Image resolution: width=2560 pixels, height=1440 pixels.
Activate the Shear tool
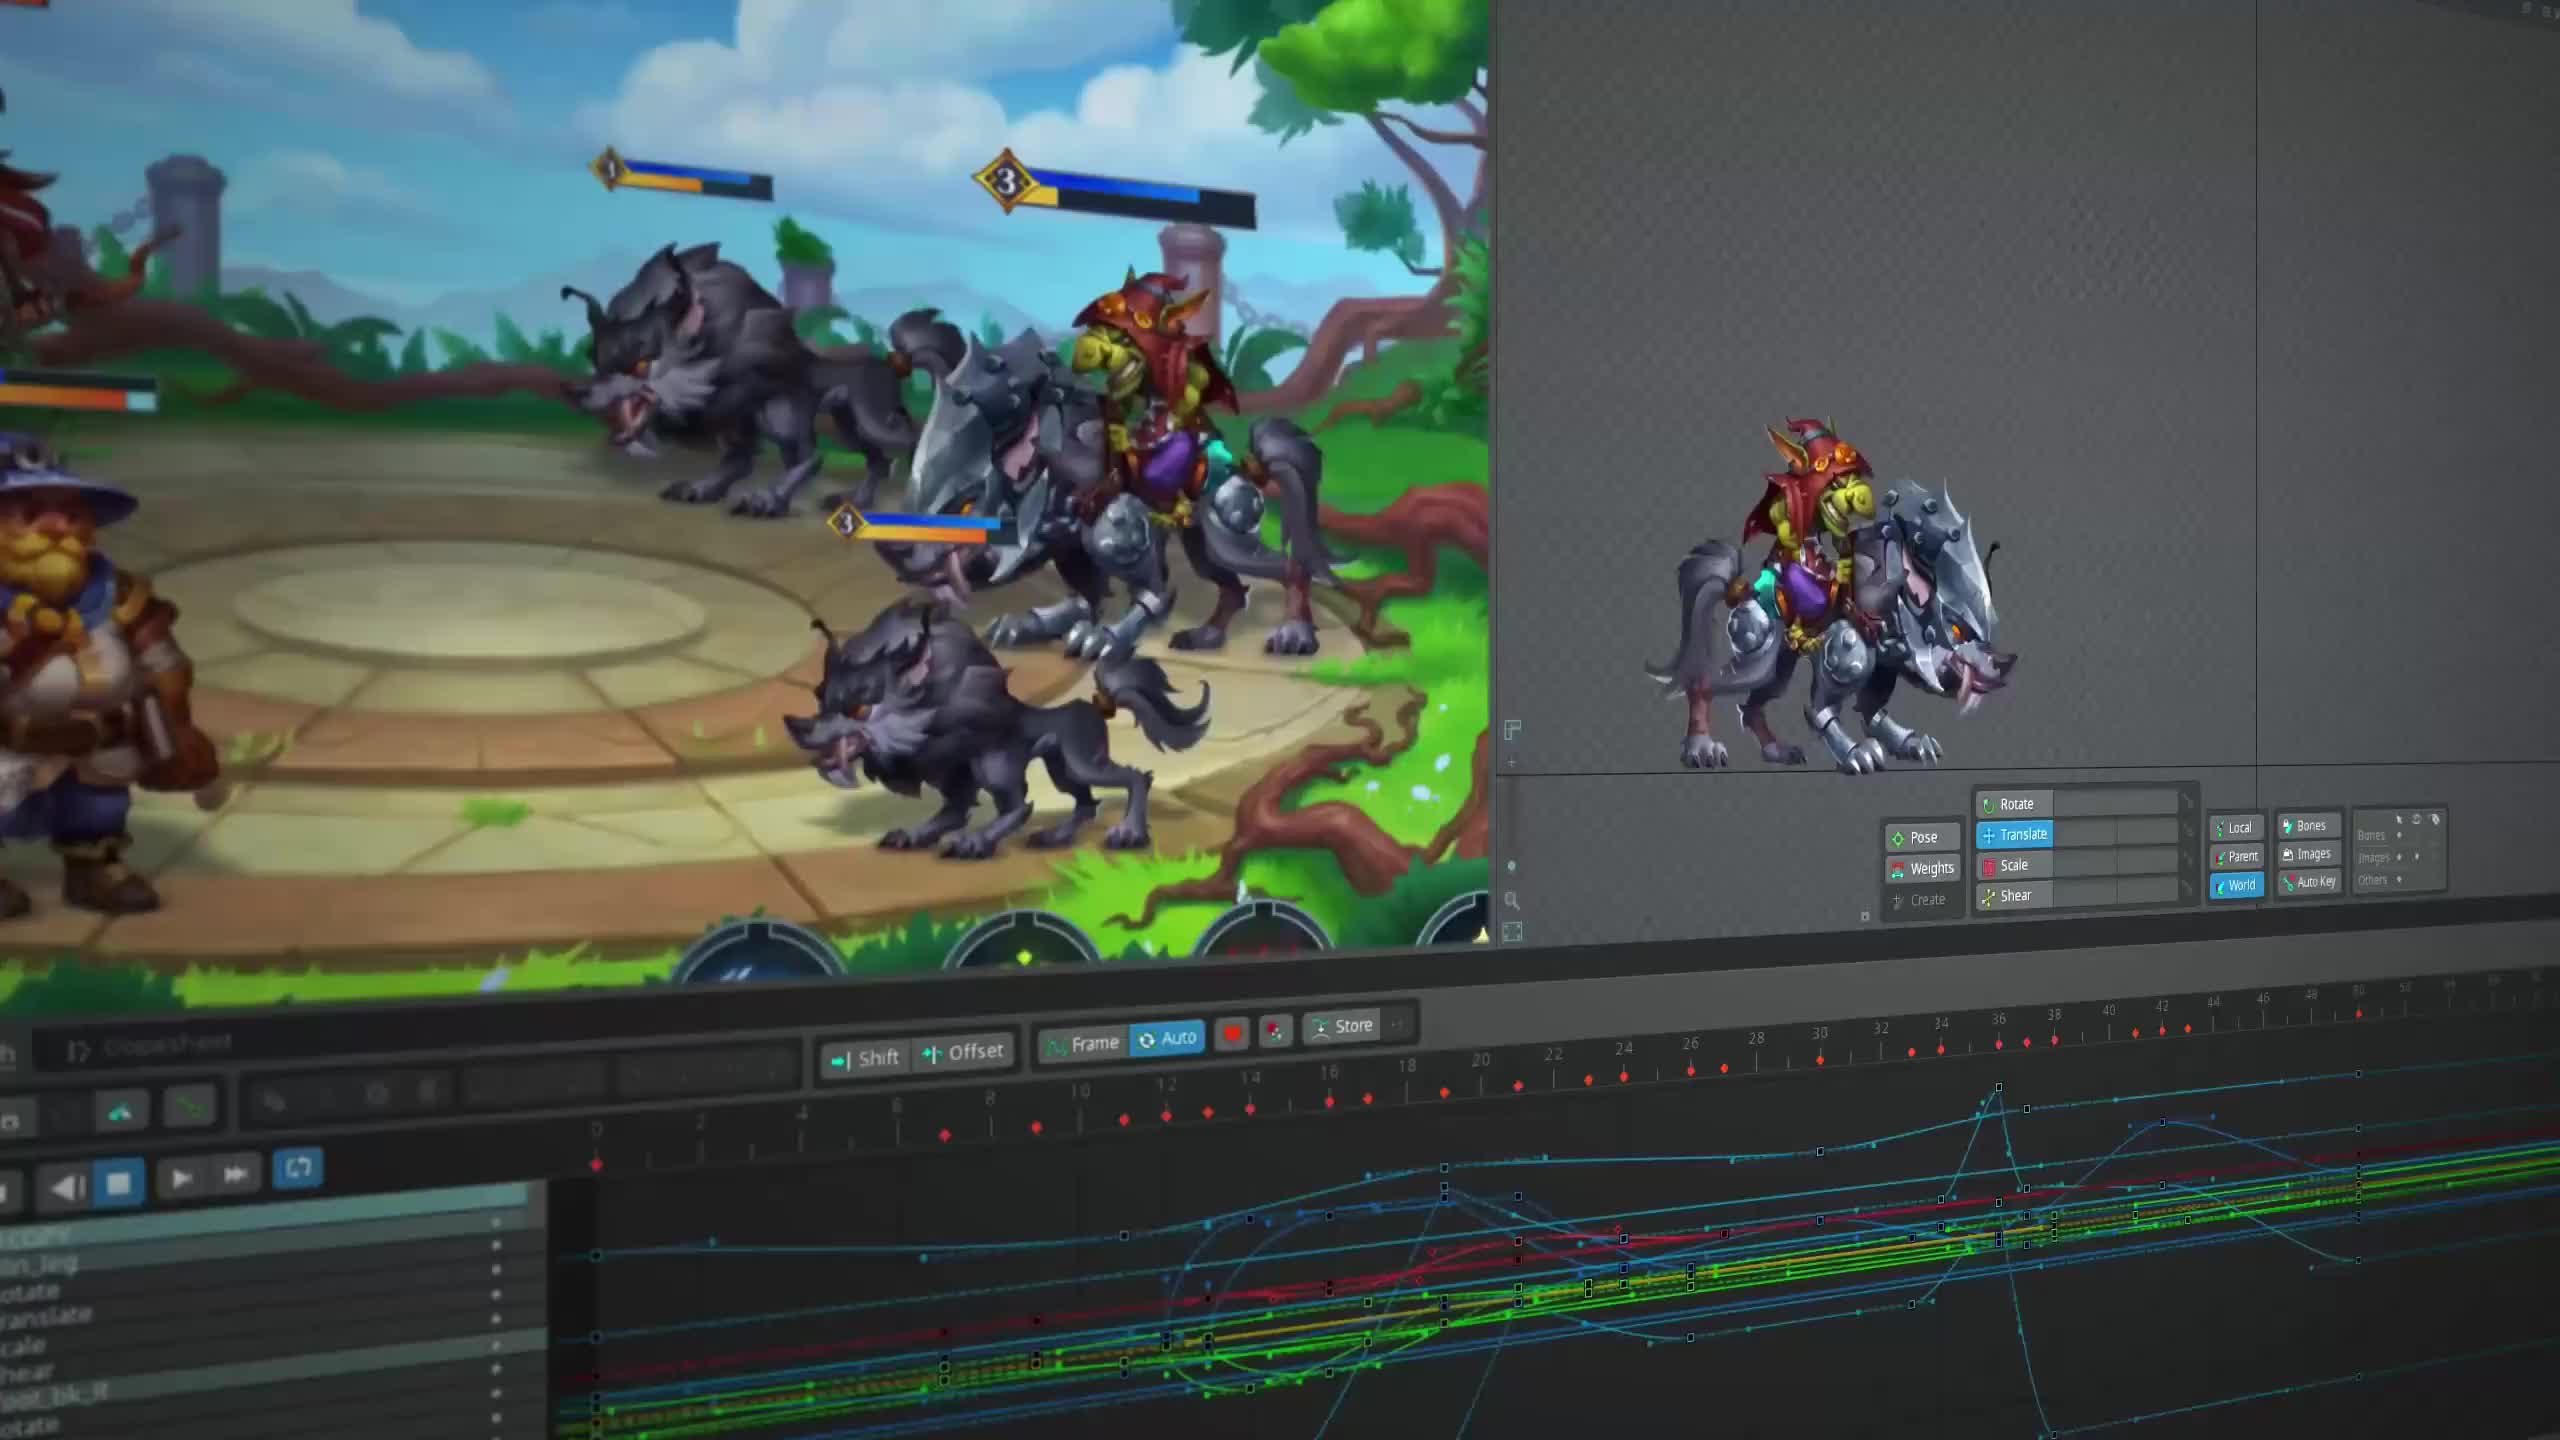click(2015, 896)
